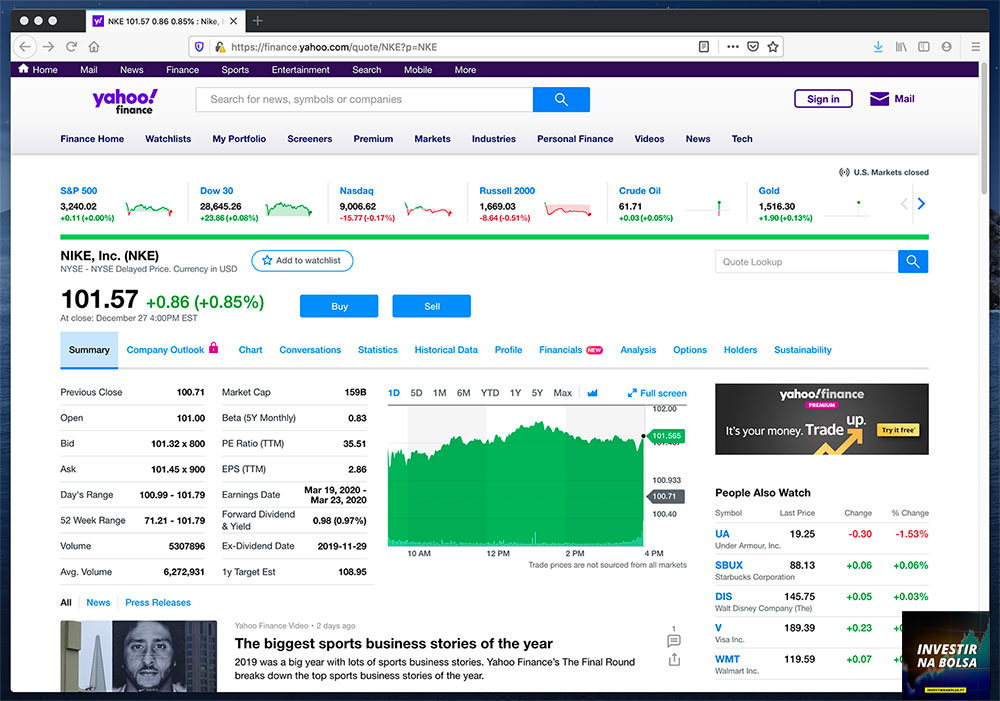Open the Library bookshelf icon
This screenshot has width=1000, height=701.
pos(901,47)
